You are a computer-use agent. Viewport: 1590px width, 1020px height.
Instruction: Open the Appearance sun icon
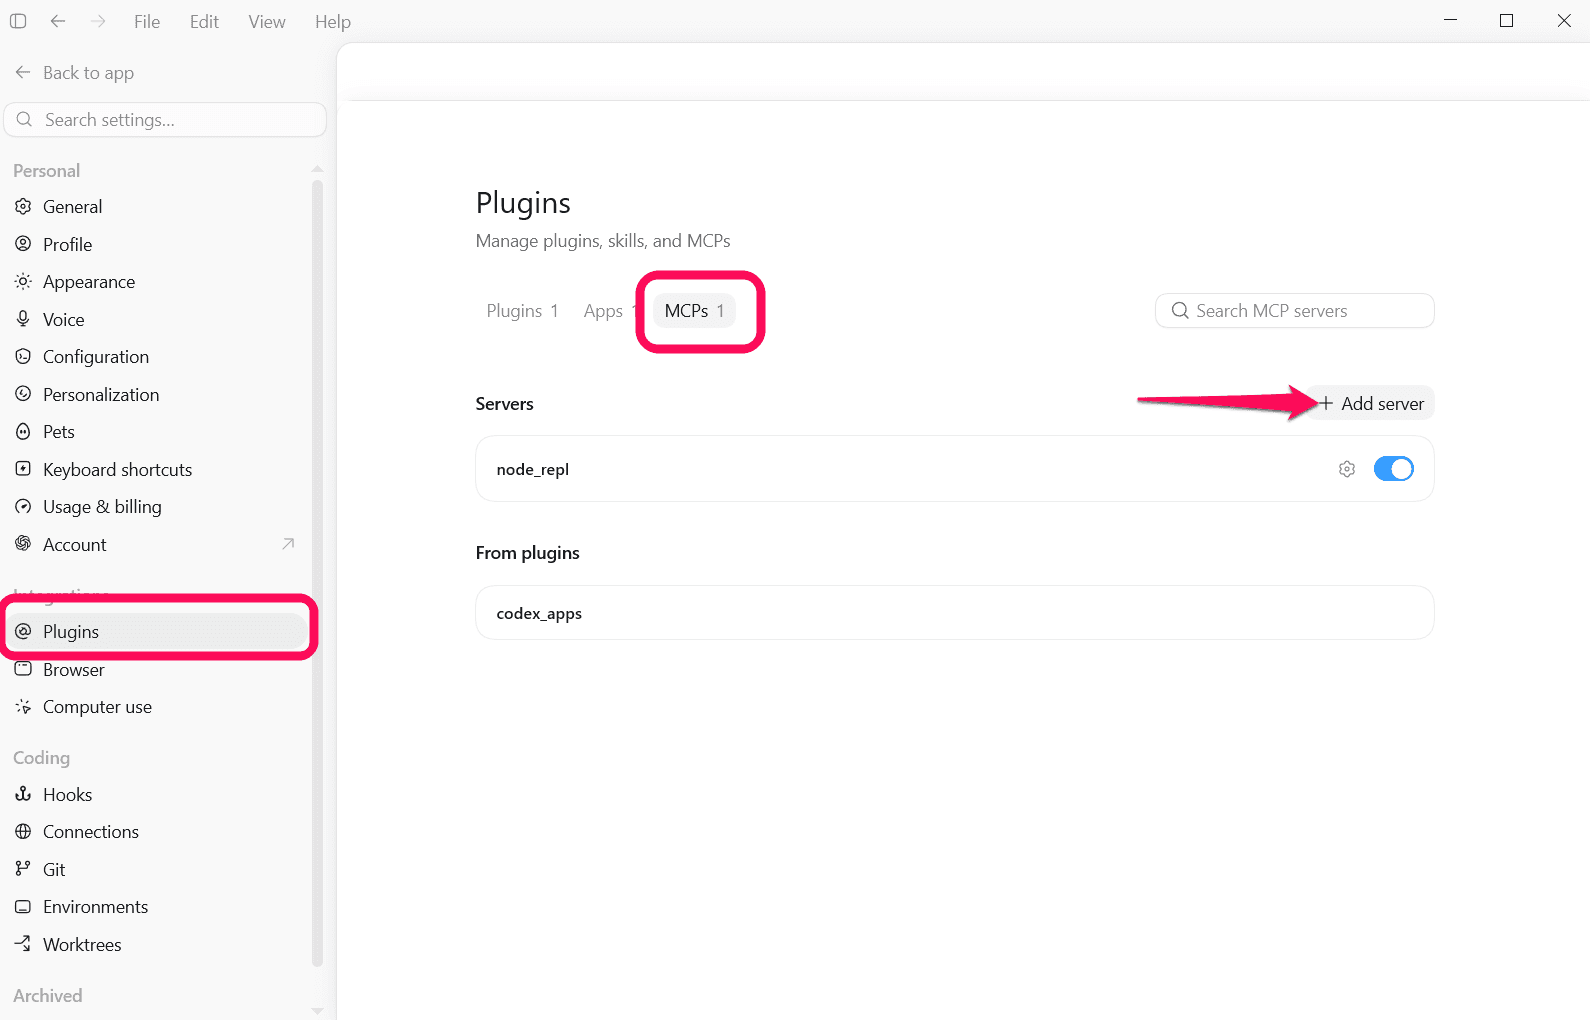23,282
